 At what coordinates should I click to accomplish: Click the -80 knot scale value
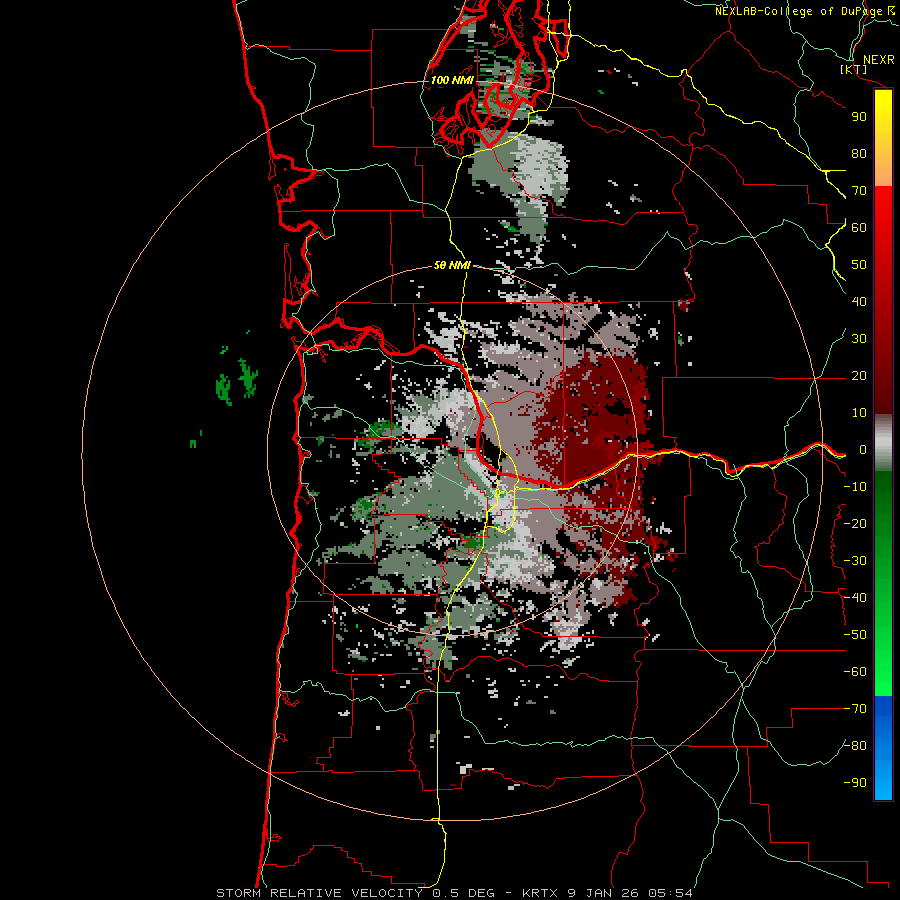[x=855, y=746]
